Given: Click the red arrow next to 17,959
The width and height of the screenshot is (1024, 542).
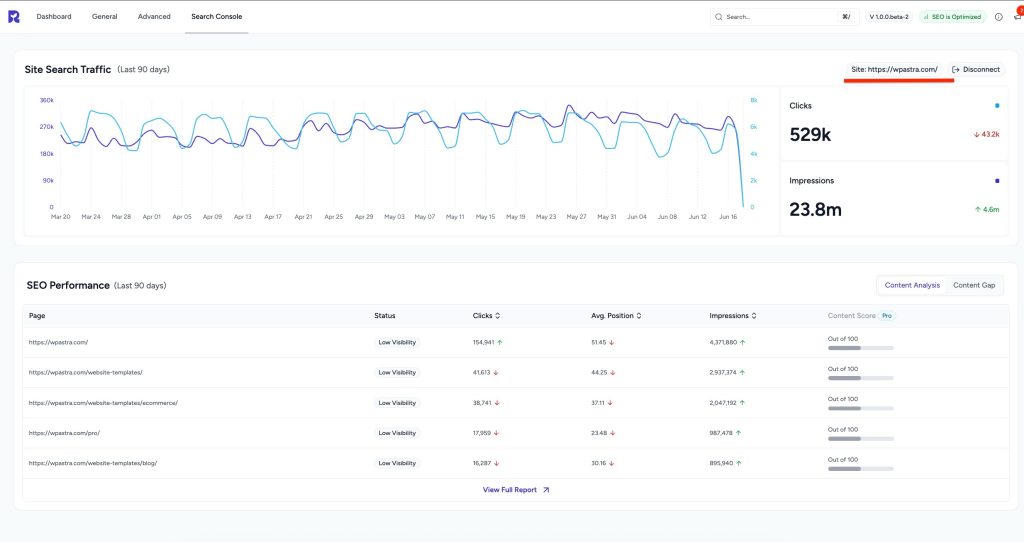Looking at the screenshot, I should [496, 433].
